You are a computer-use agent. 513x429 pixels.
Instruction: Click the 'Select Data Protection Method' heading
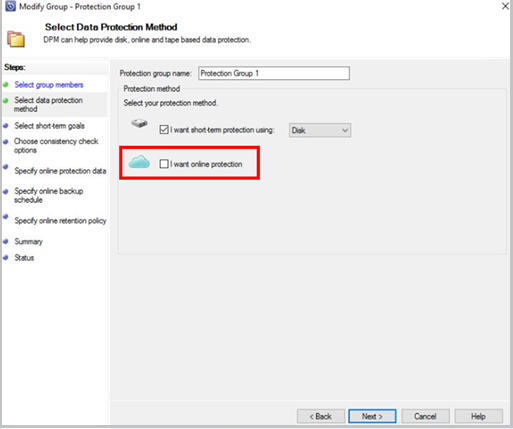111,27
